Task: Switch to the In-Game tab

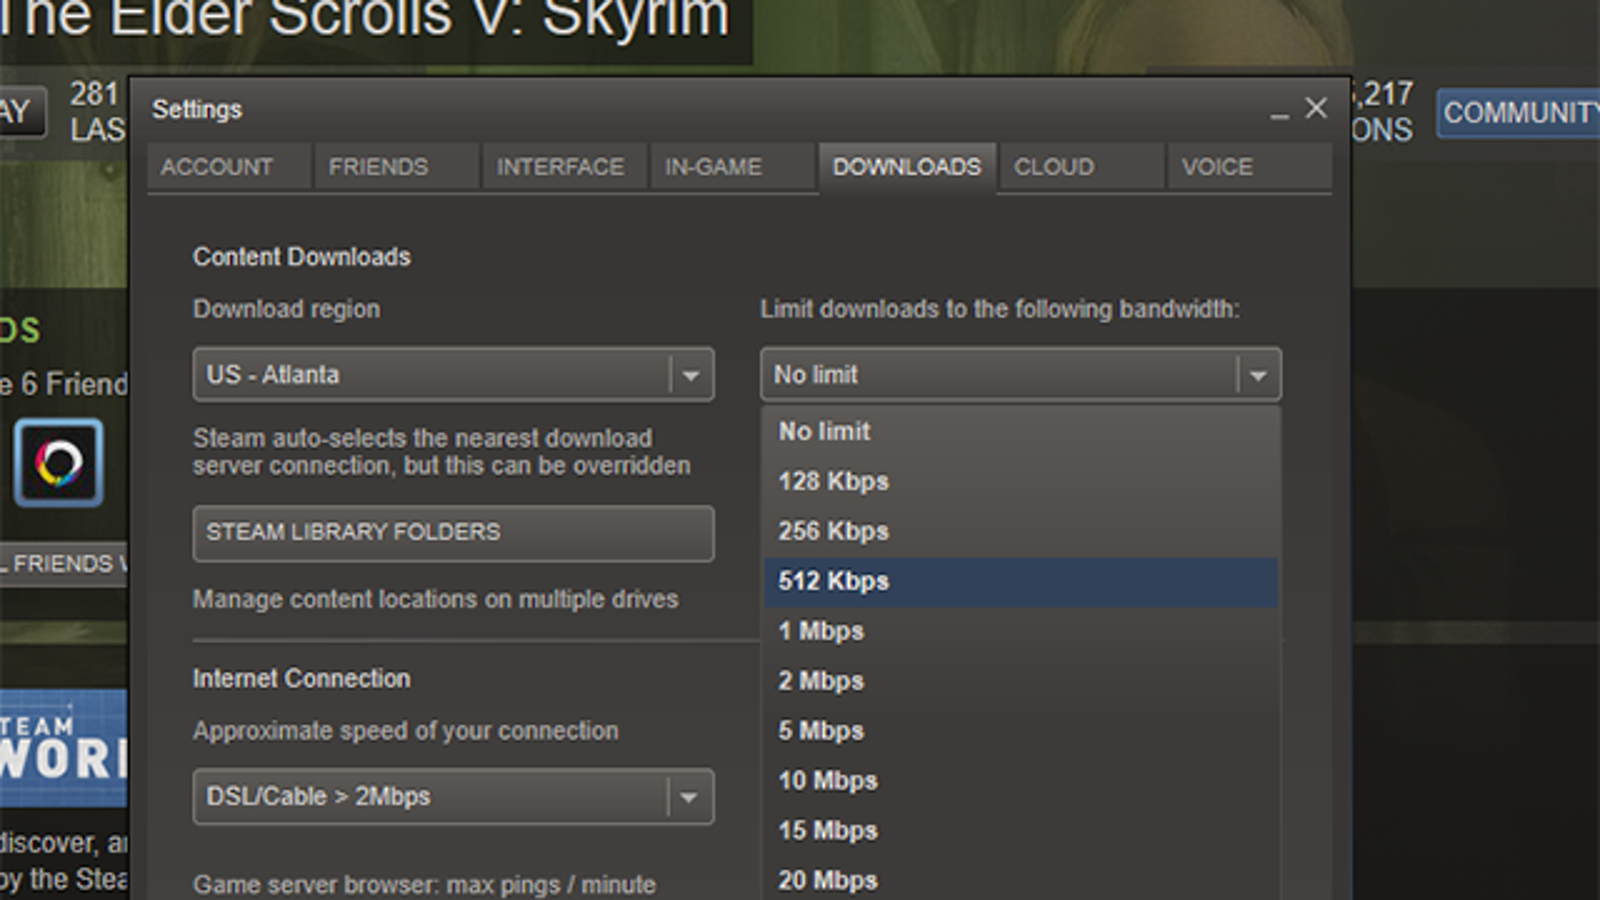Action: 732,167
